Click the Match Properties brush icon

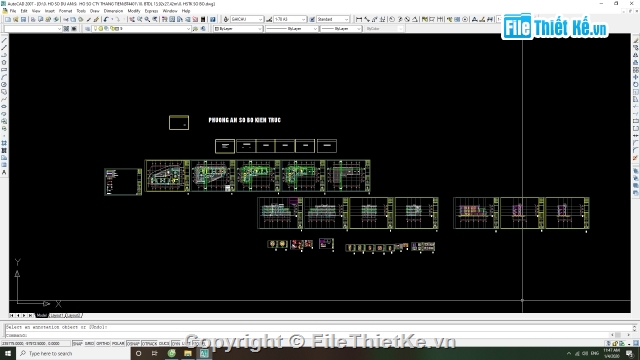(96, 19)
